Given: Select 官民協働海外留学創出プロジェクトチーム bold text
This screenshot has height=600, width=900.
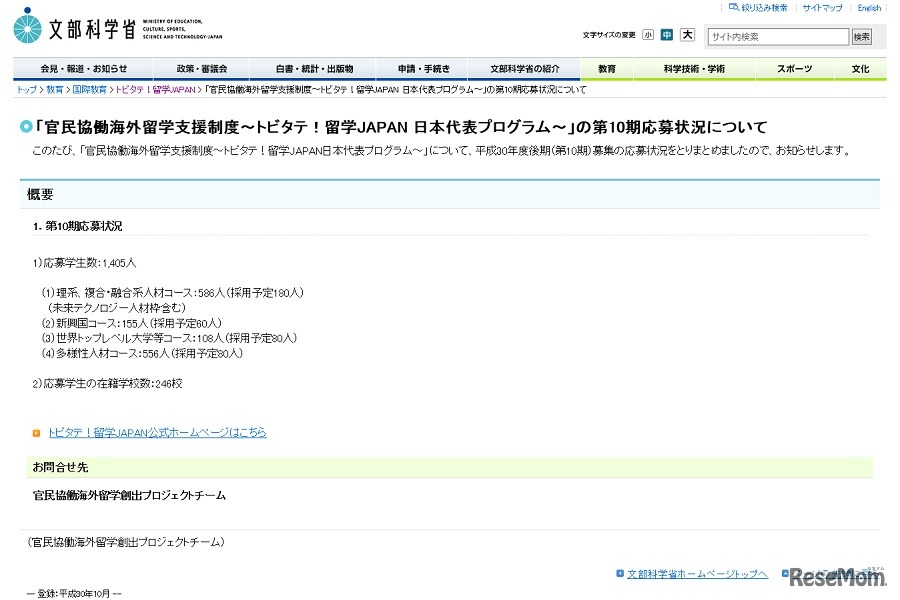Looking at the screenshot, I should [129, 496].
